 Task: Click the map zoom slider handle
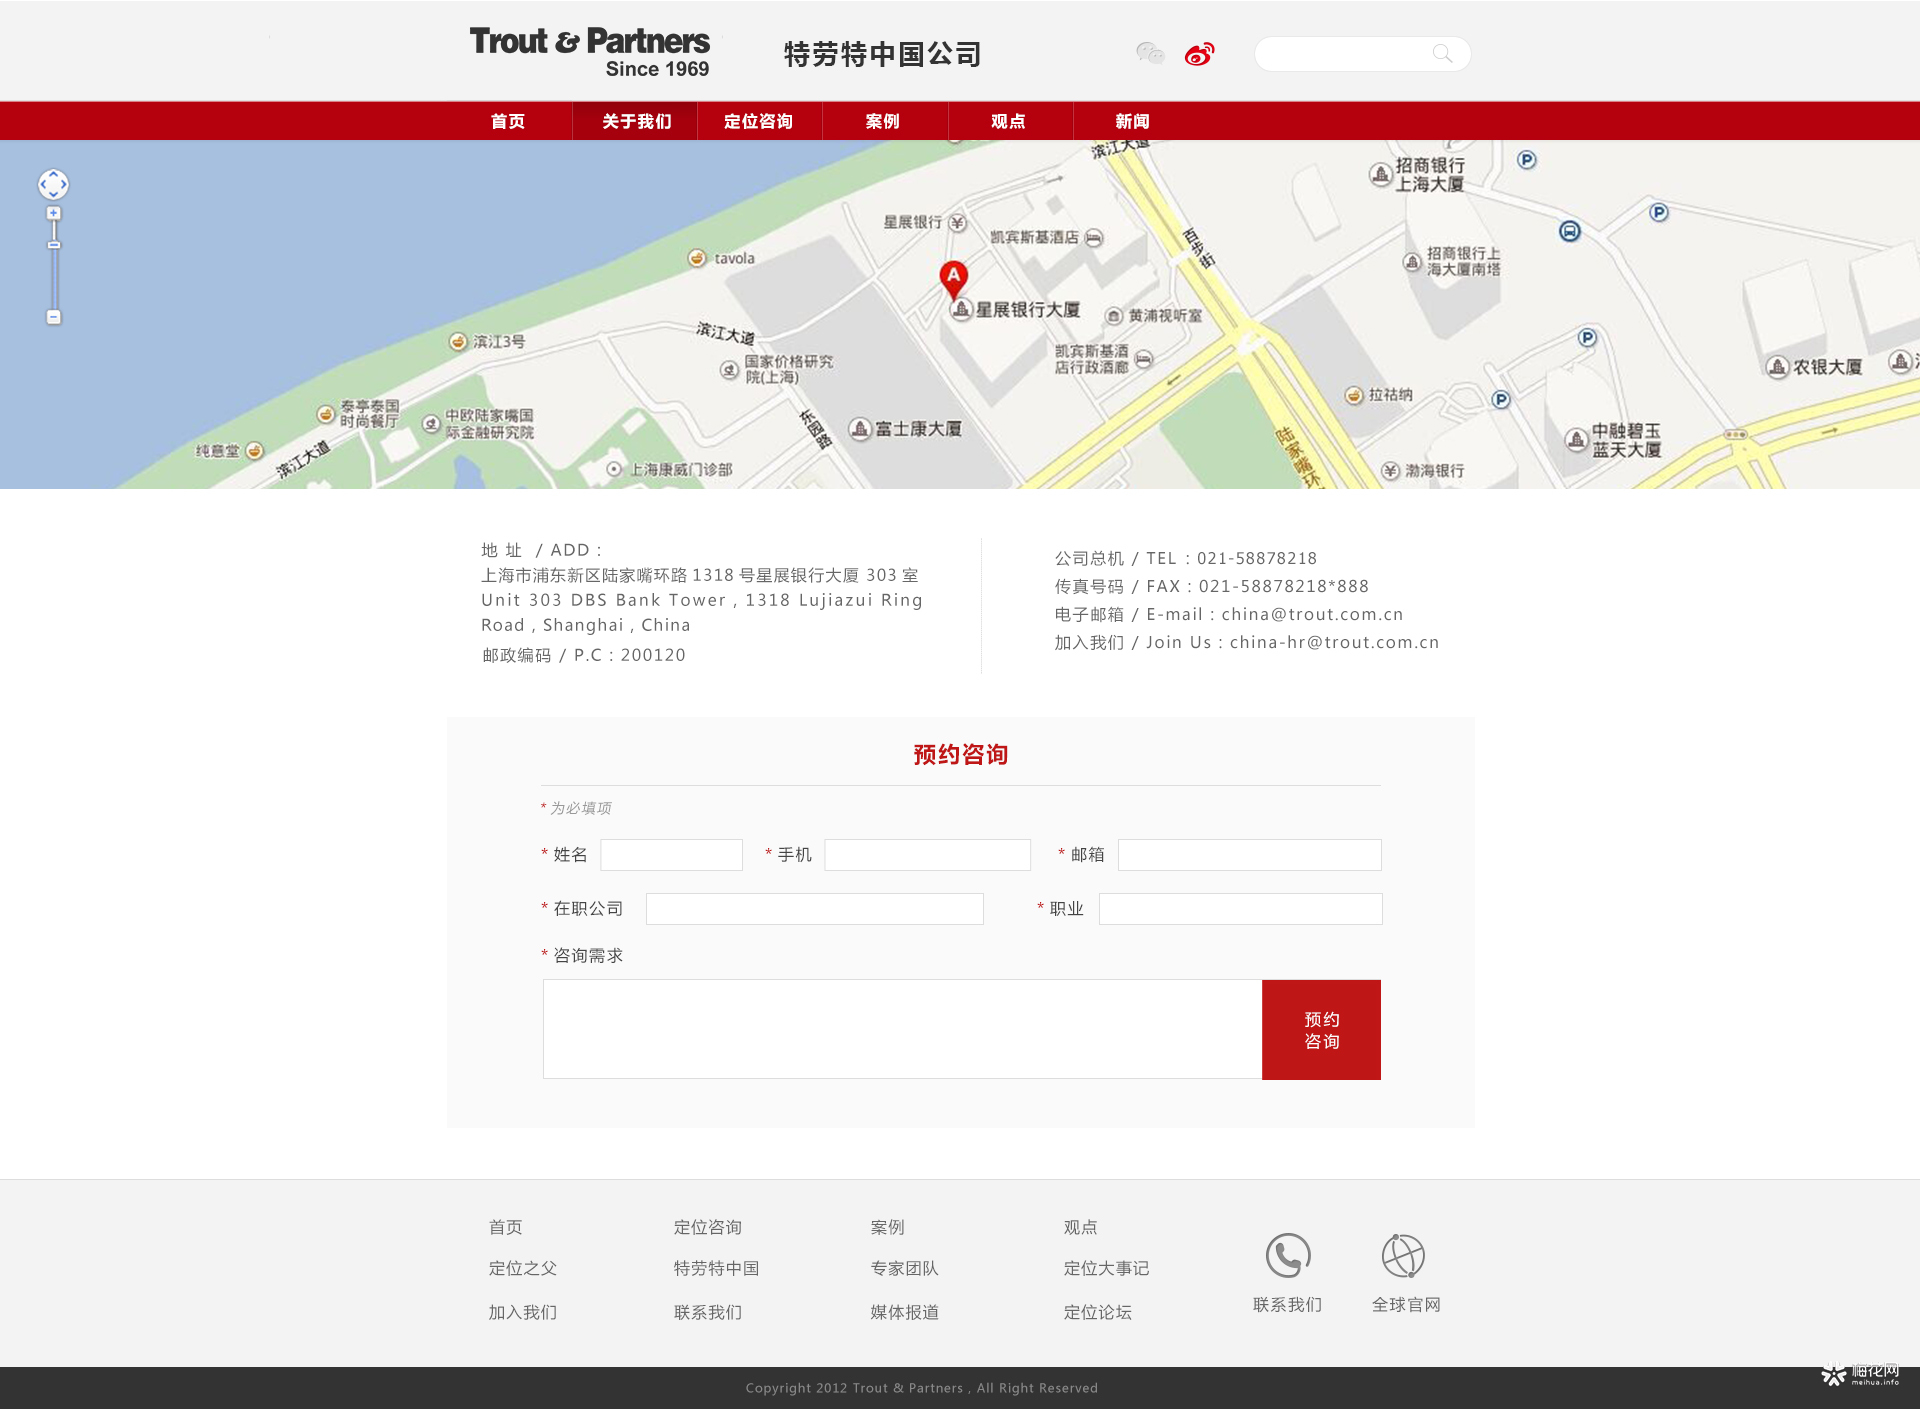click(x=54, y=244)
